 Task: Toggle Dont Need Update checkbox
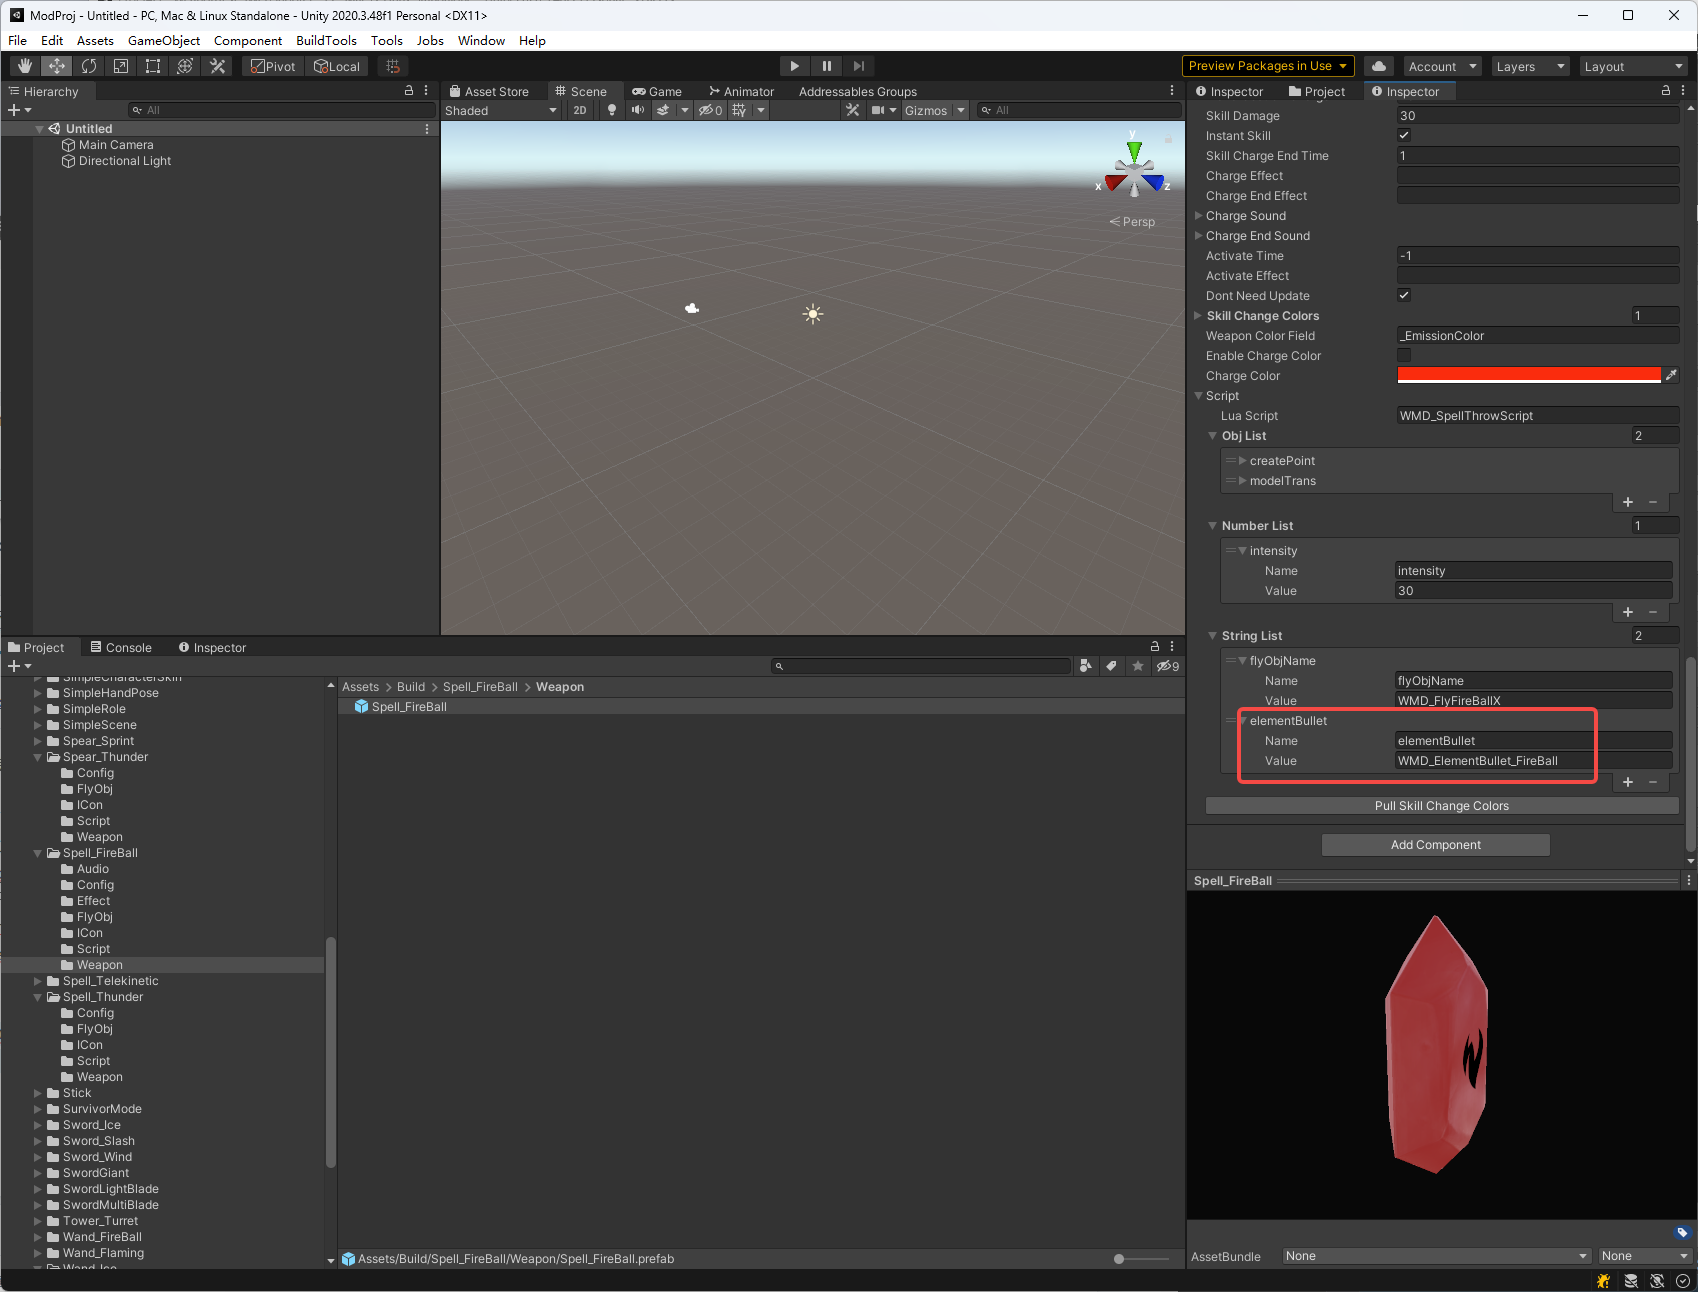[x=1404, y=295]
